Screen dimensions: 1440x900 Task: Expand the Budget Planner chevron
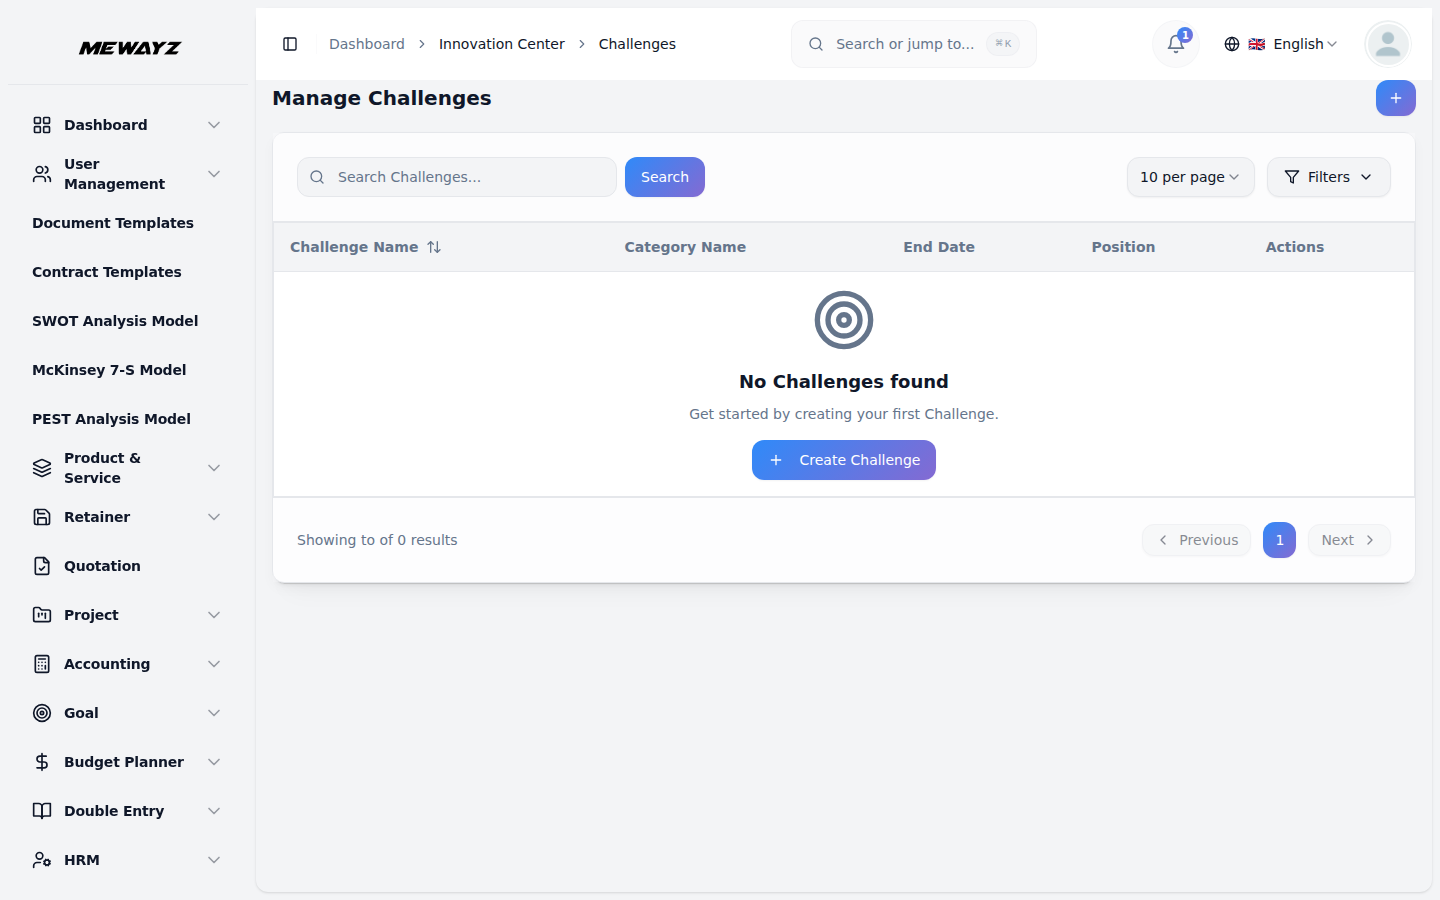pos(214,762)
